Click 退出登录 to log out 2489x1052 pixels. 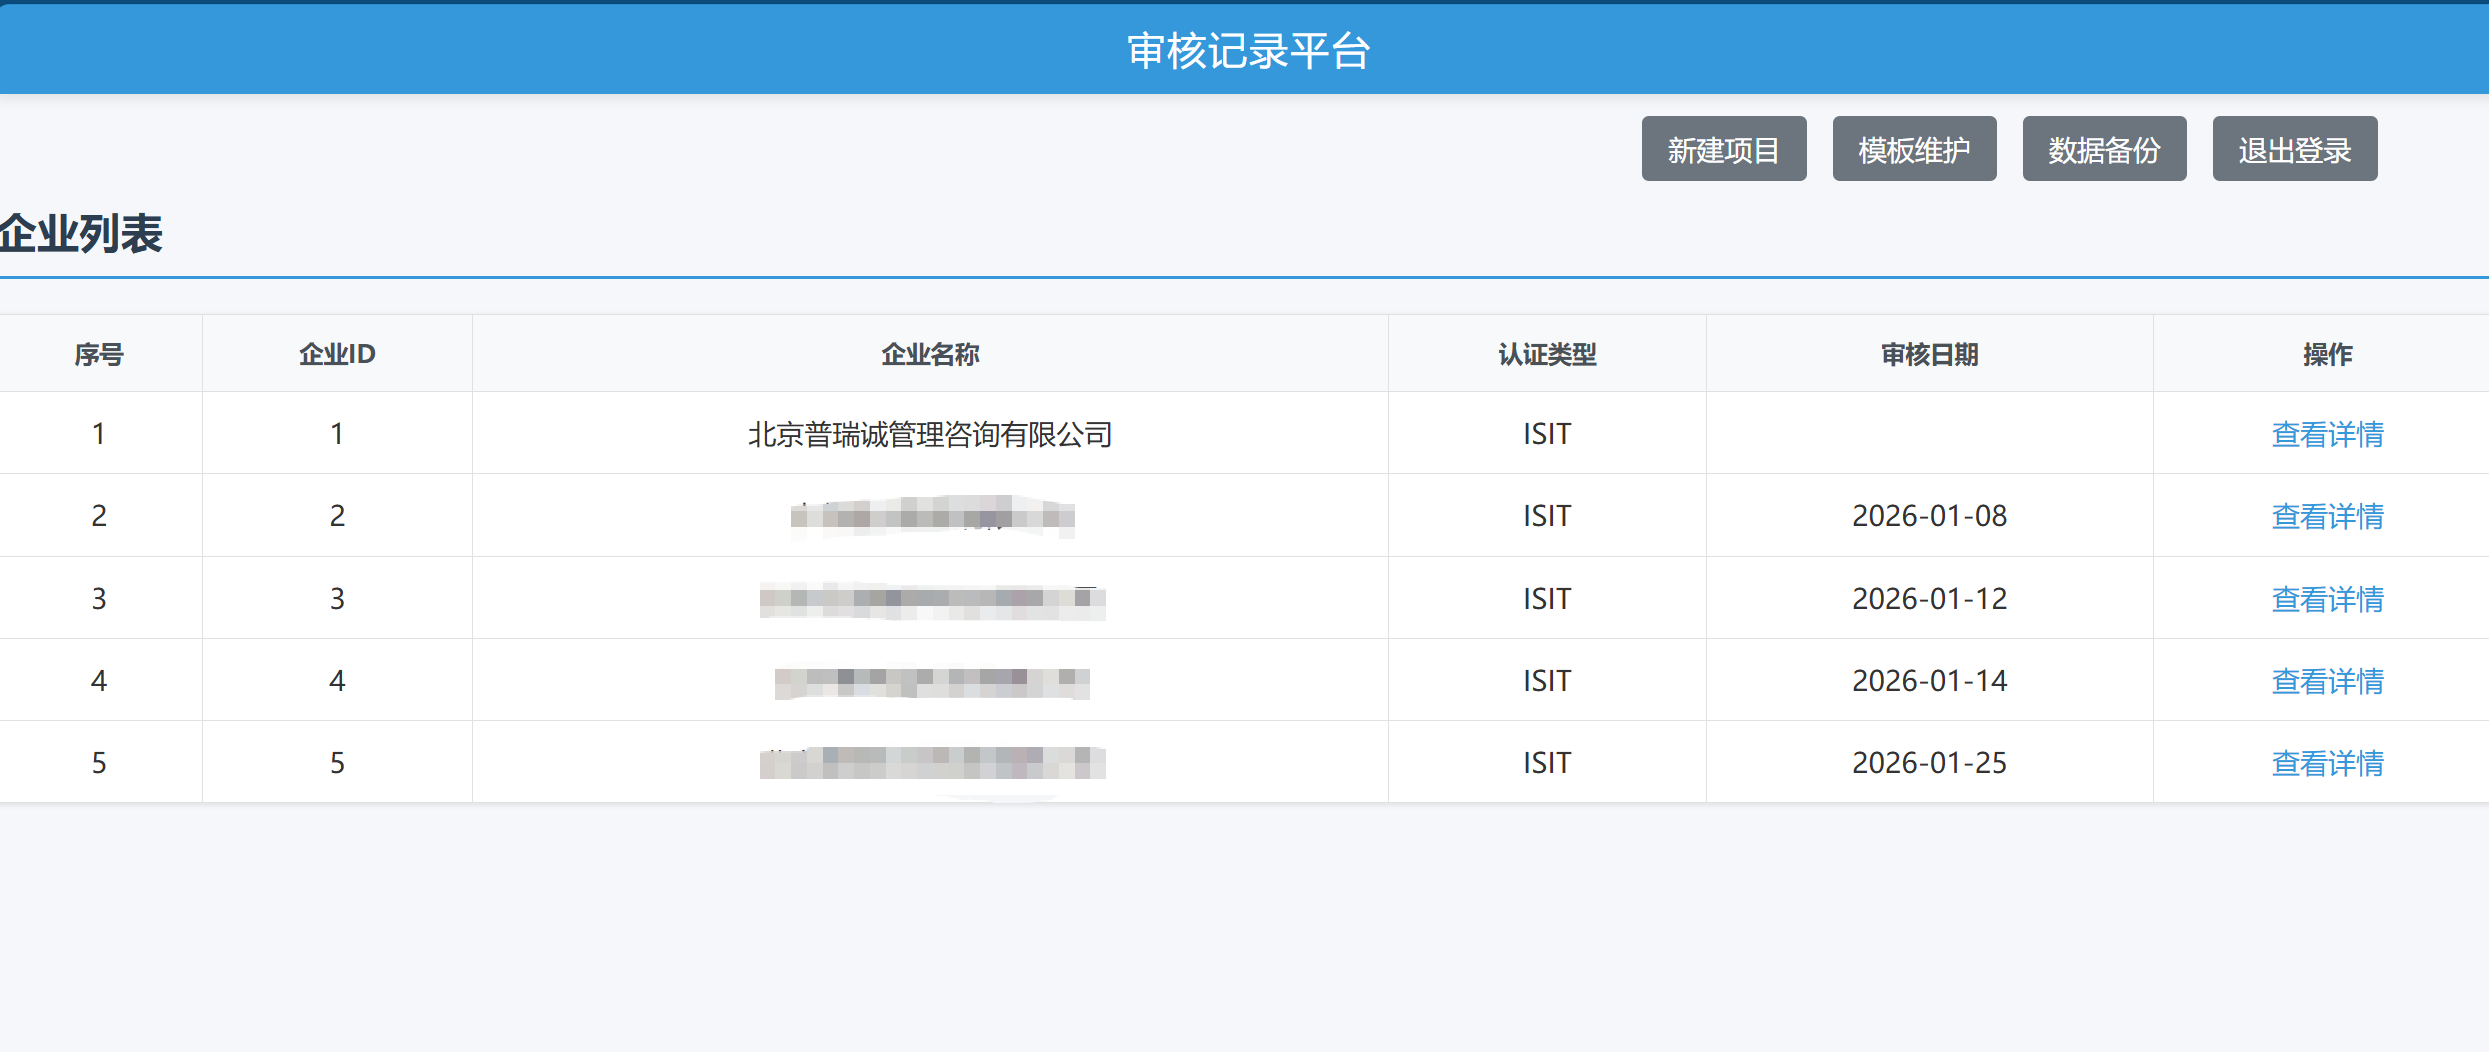pyautogui.click(x=2294, y=148)
